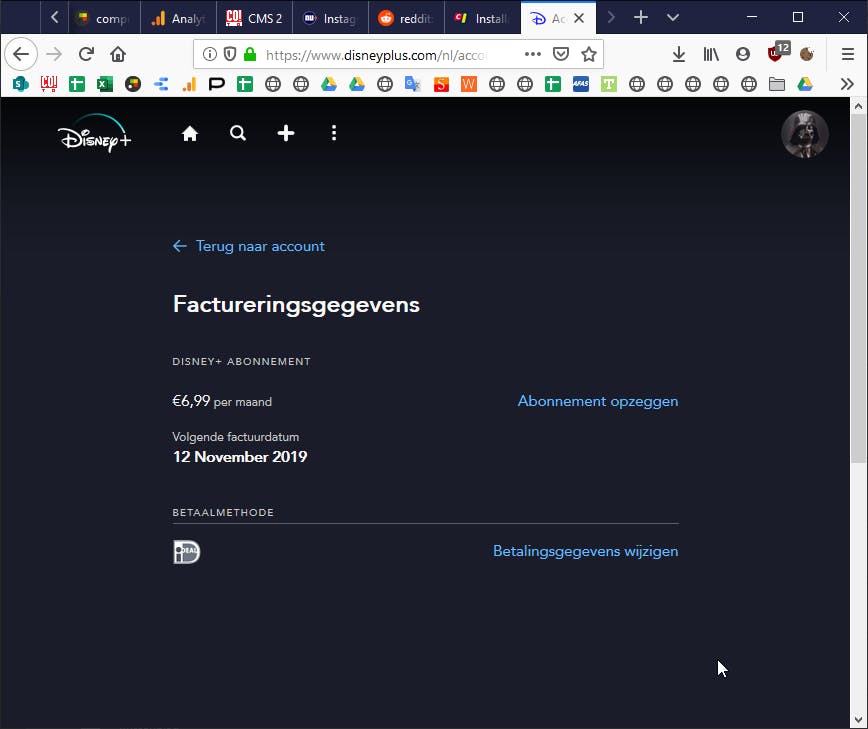
Task: Click the green padlock connection icon
Action: (250, 54)
